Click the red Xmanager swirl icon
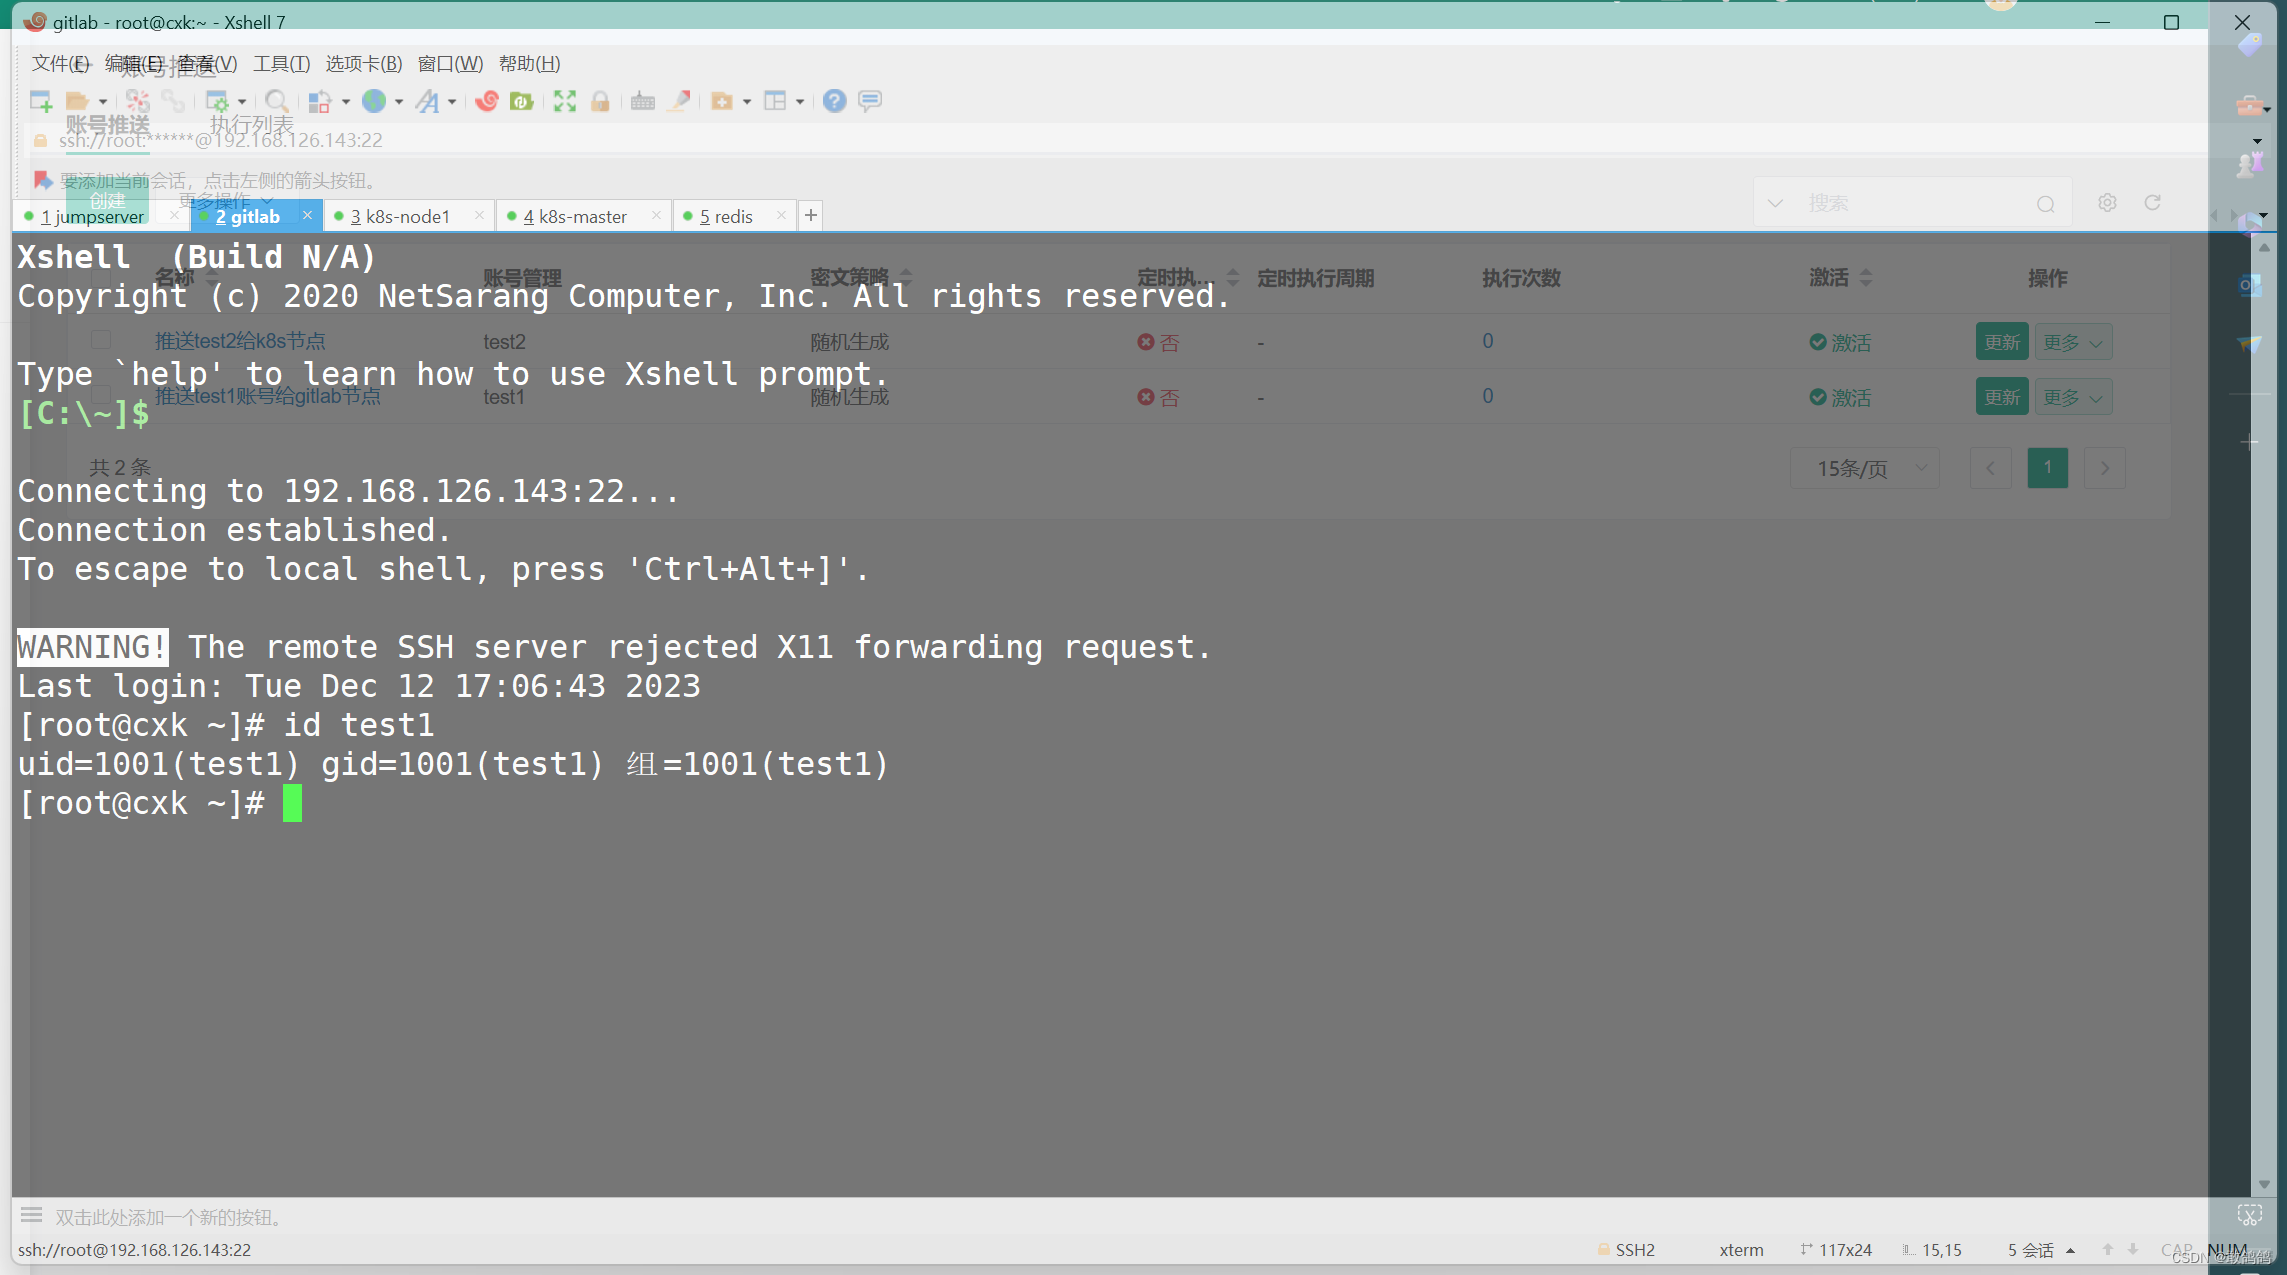2287x1275 pixels. (487, 101)
